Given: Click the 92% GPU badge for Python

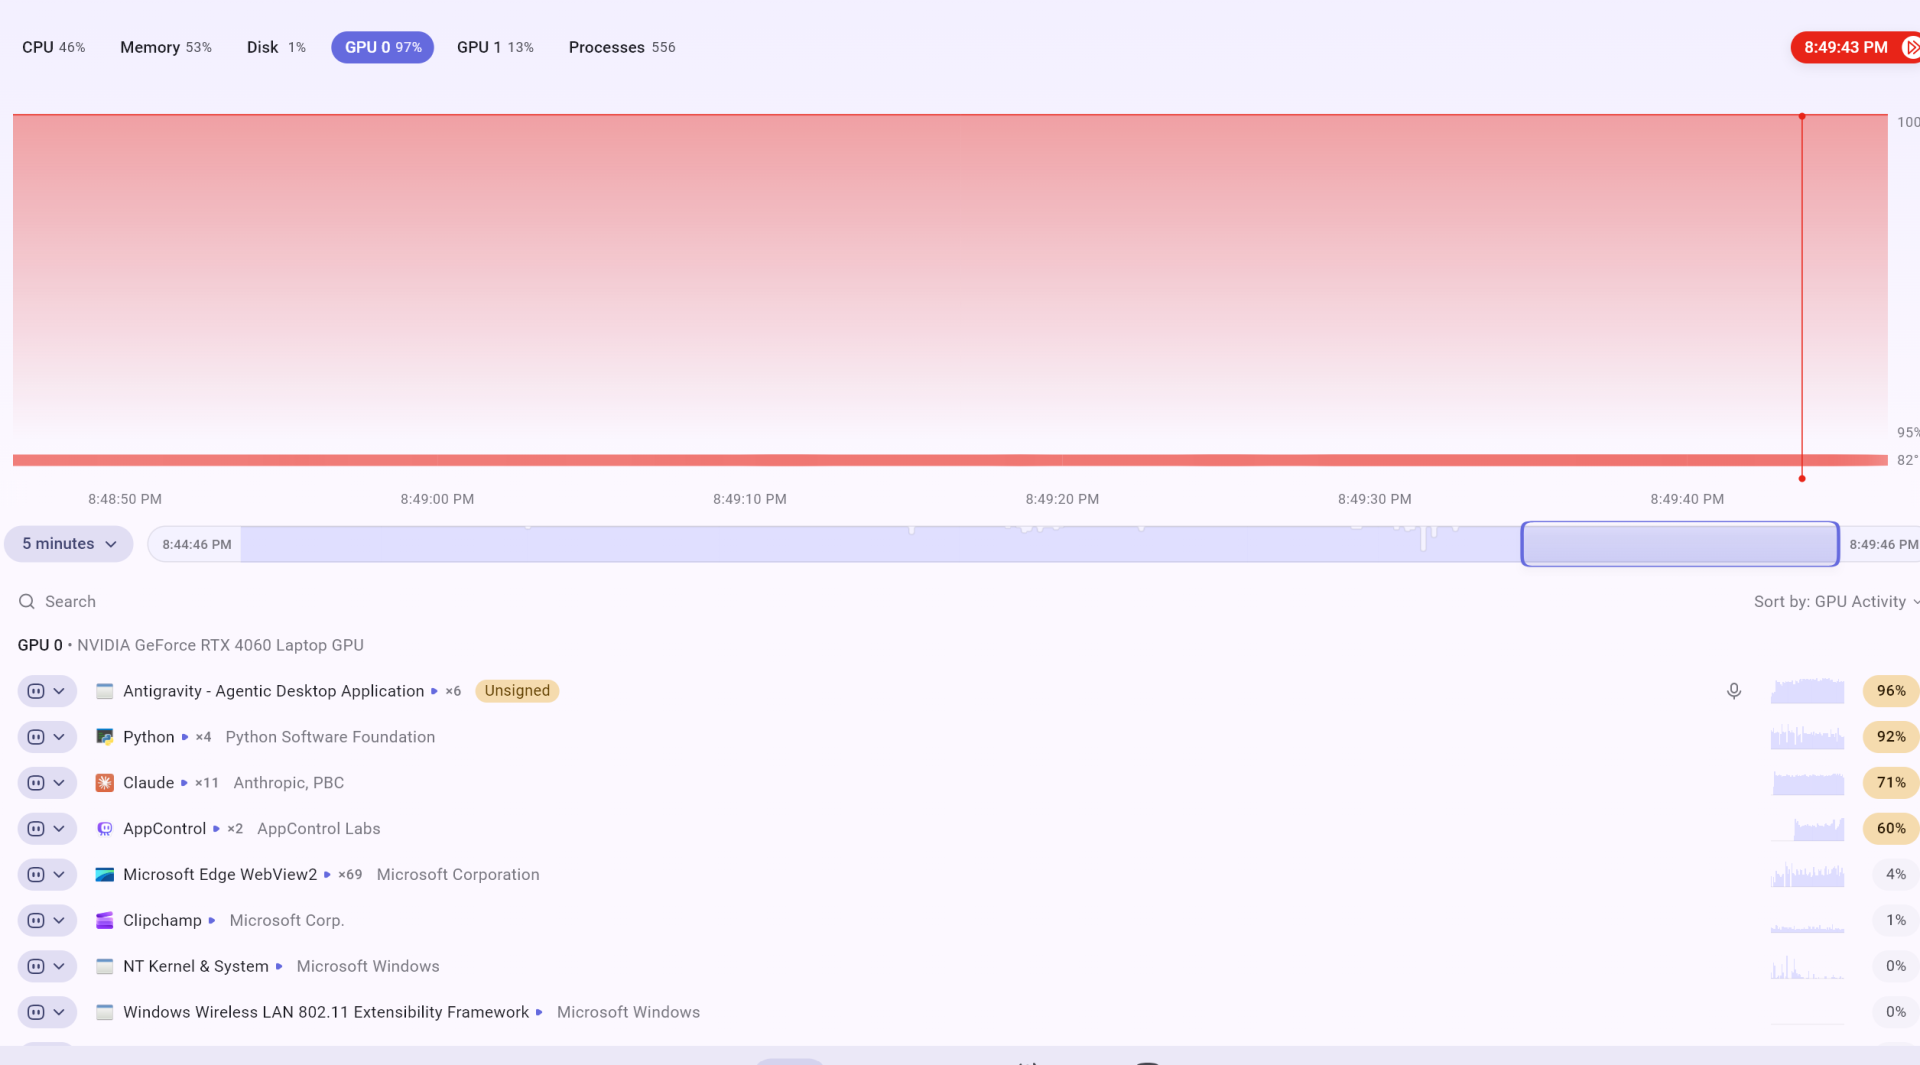Looking at the screenshot, I should [x=1890, y=737].
